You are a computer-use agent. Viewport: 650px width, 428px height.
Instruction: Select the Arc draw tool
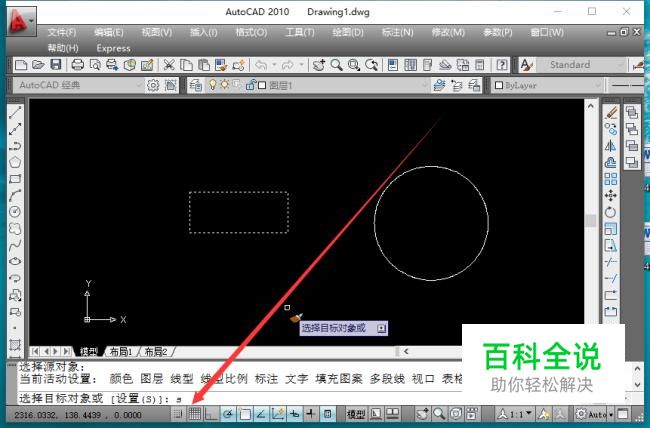click(x=15, y=195)
